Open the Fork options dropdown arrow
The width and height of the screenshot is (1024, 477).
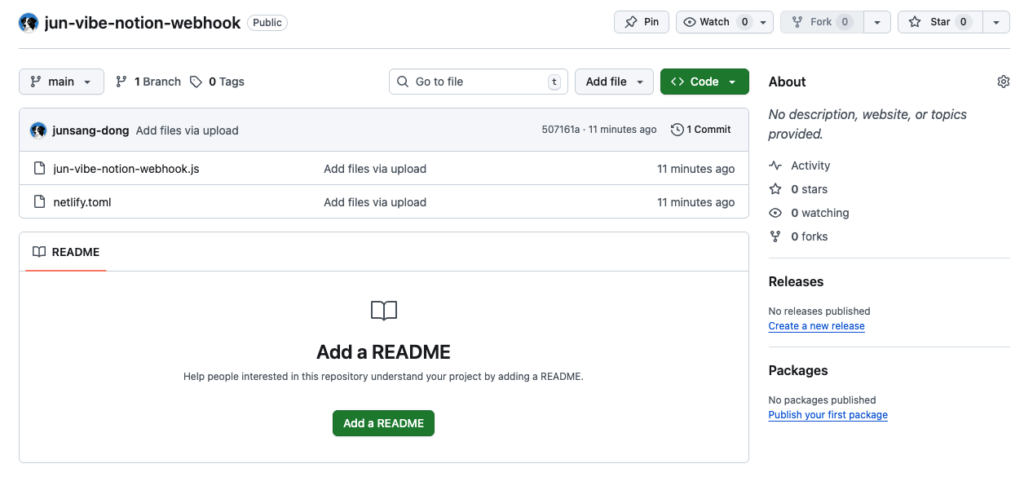tap(877, 22)
